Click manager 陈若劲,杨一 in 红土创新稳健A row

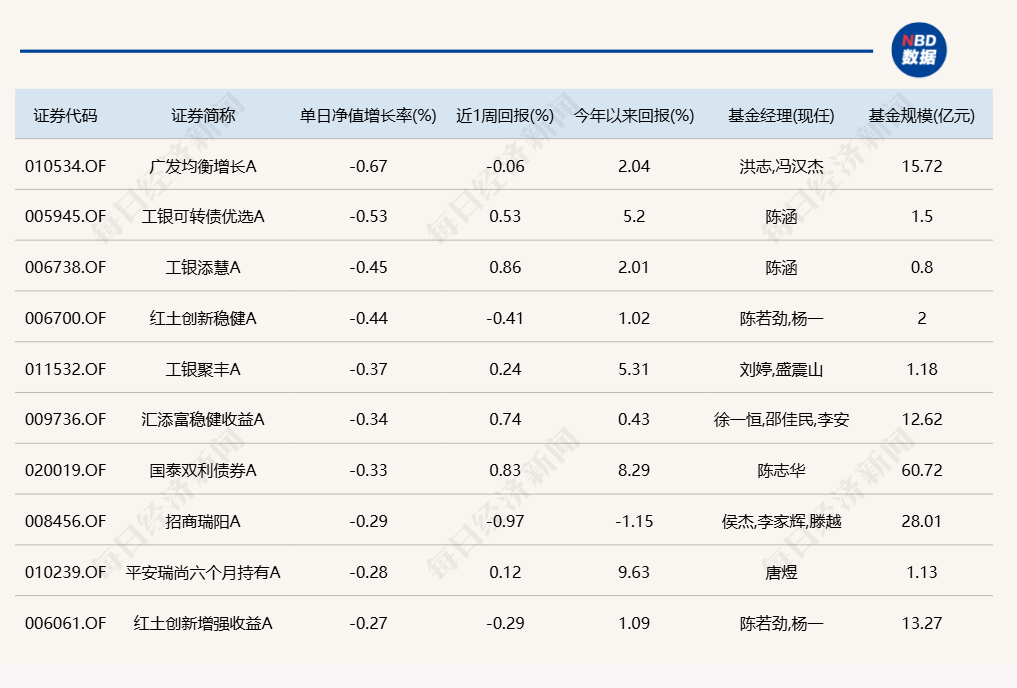pos(781,318)
